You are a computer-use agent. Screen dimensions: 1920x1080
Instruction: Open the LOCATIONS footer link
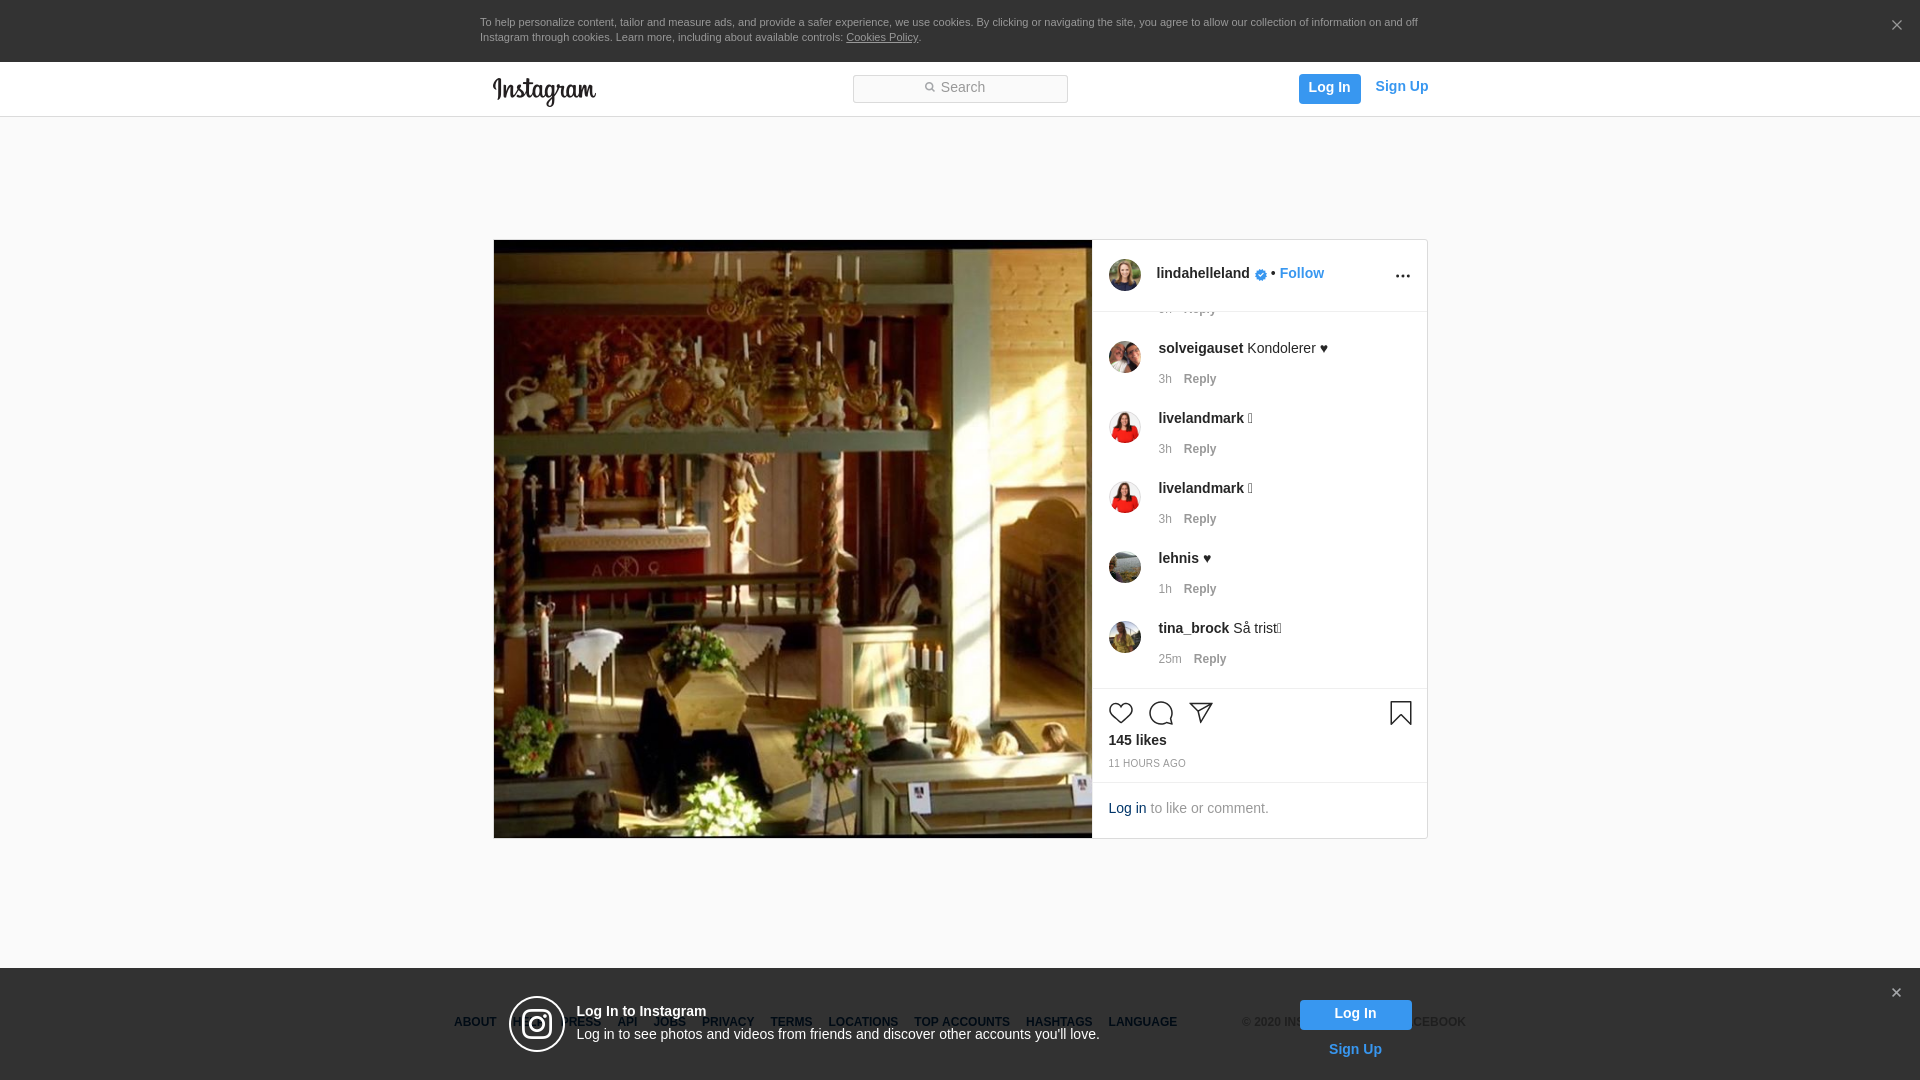pyautogui.click(x=863, y=1022)
